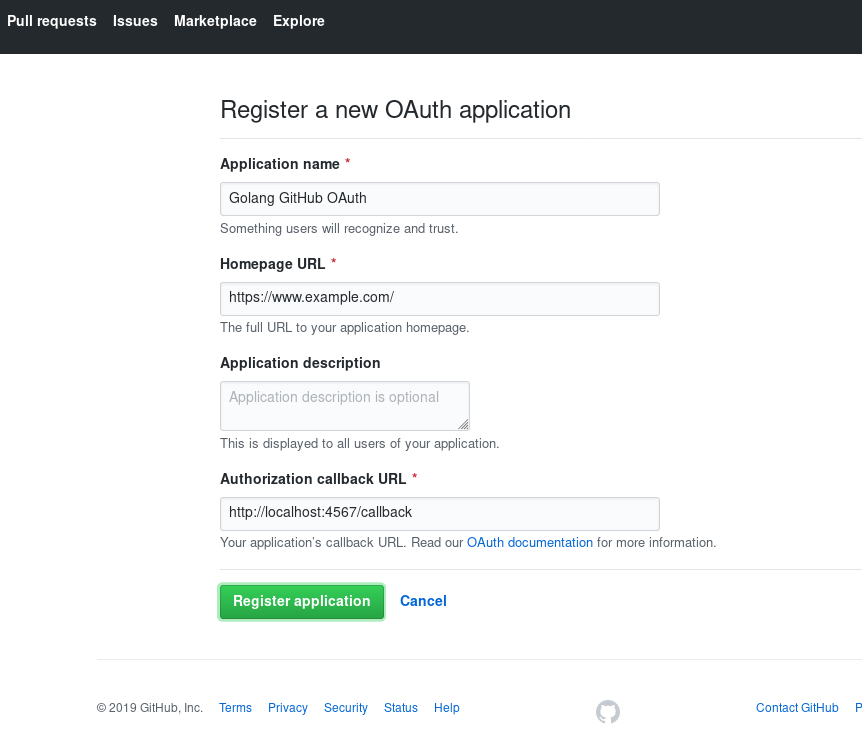The image size is (862, 738).
Task: Open the Privacy footer link
Action: point(288,708)
